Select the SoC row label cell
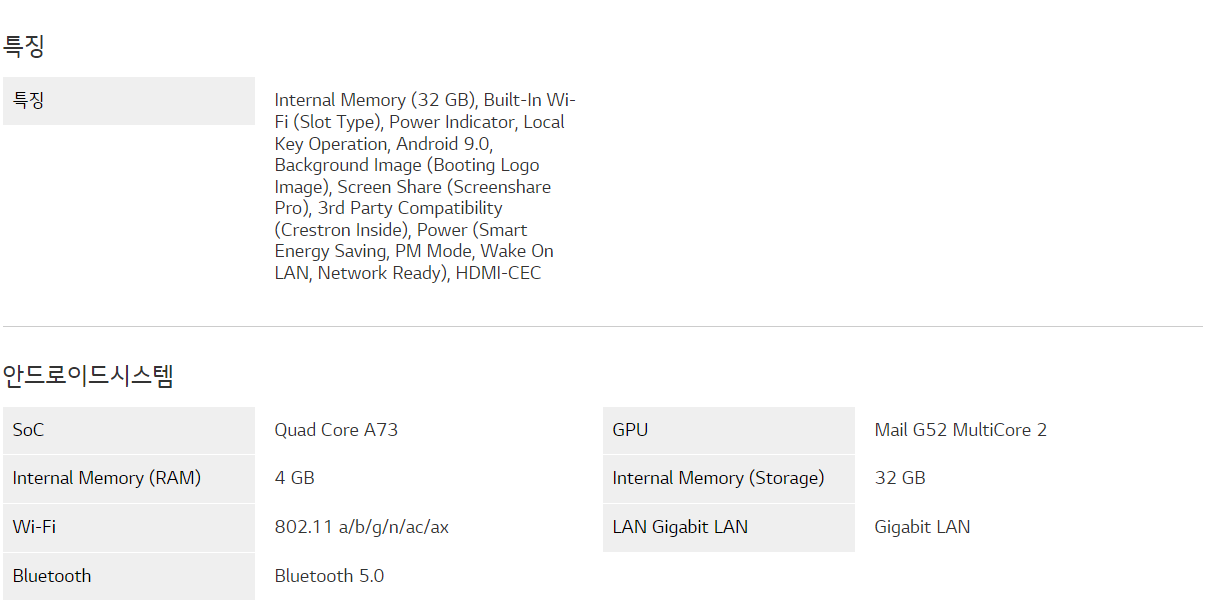The height and width of the screenshot is (616, 1207). 128,430
